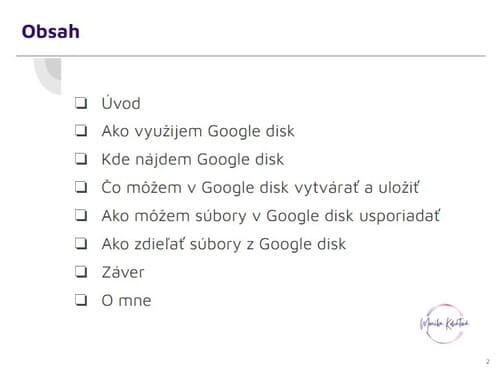Select the Kde nájdem Google disk text
This screenshot has width=500, height=374.
point(193,159)
